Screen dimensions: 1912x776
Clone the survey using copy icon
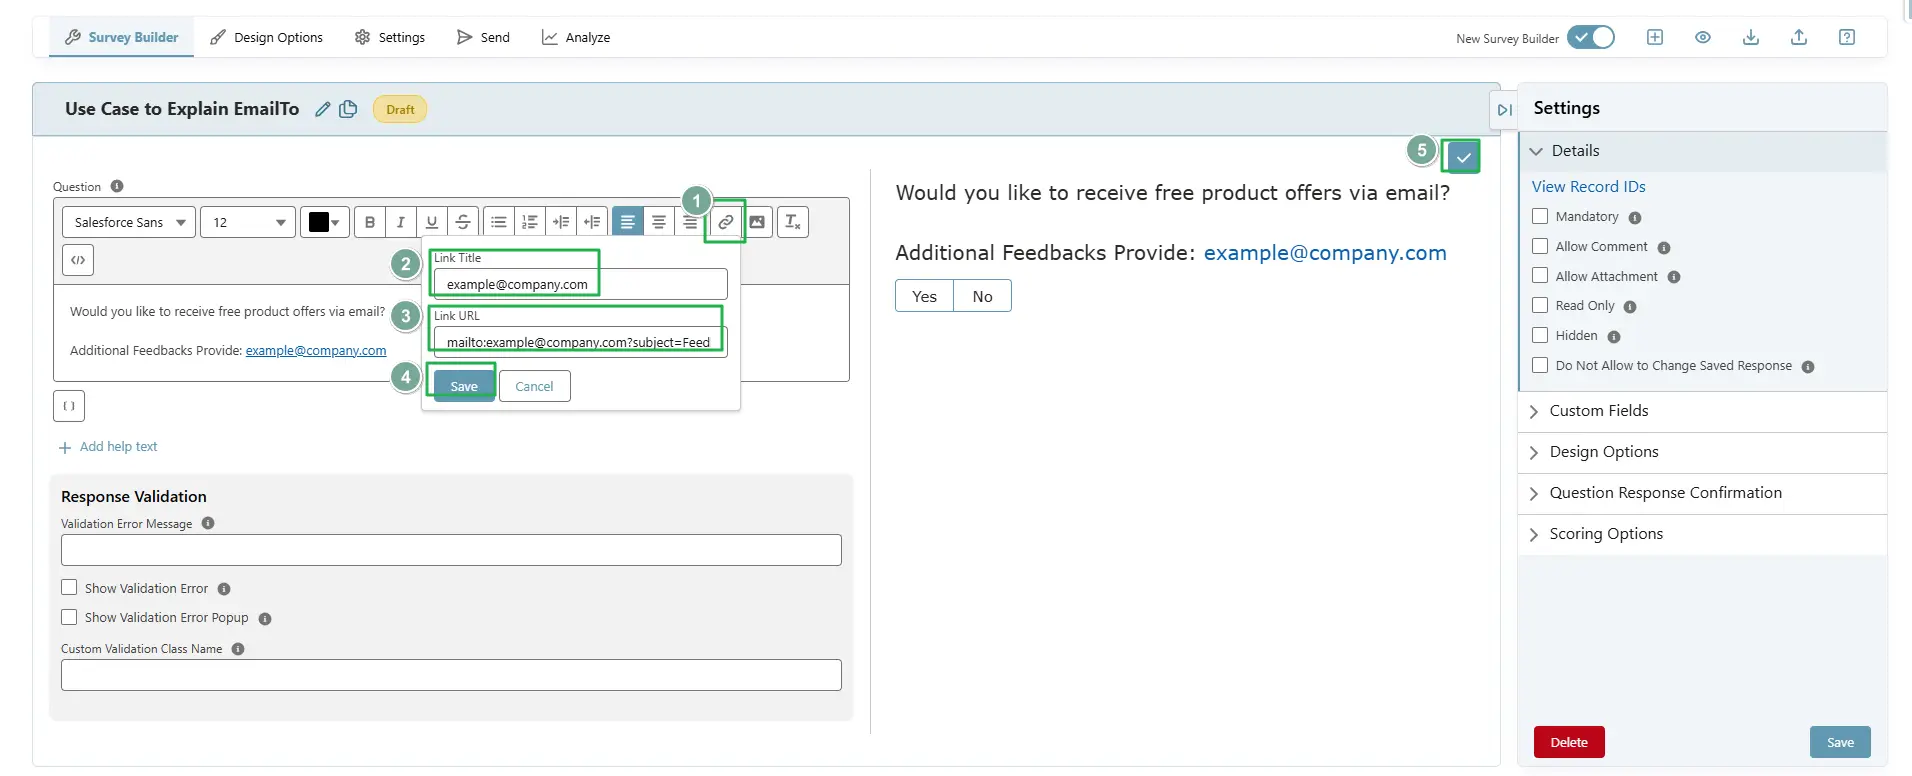[348, 109]
